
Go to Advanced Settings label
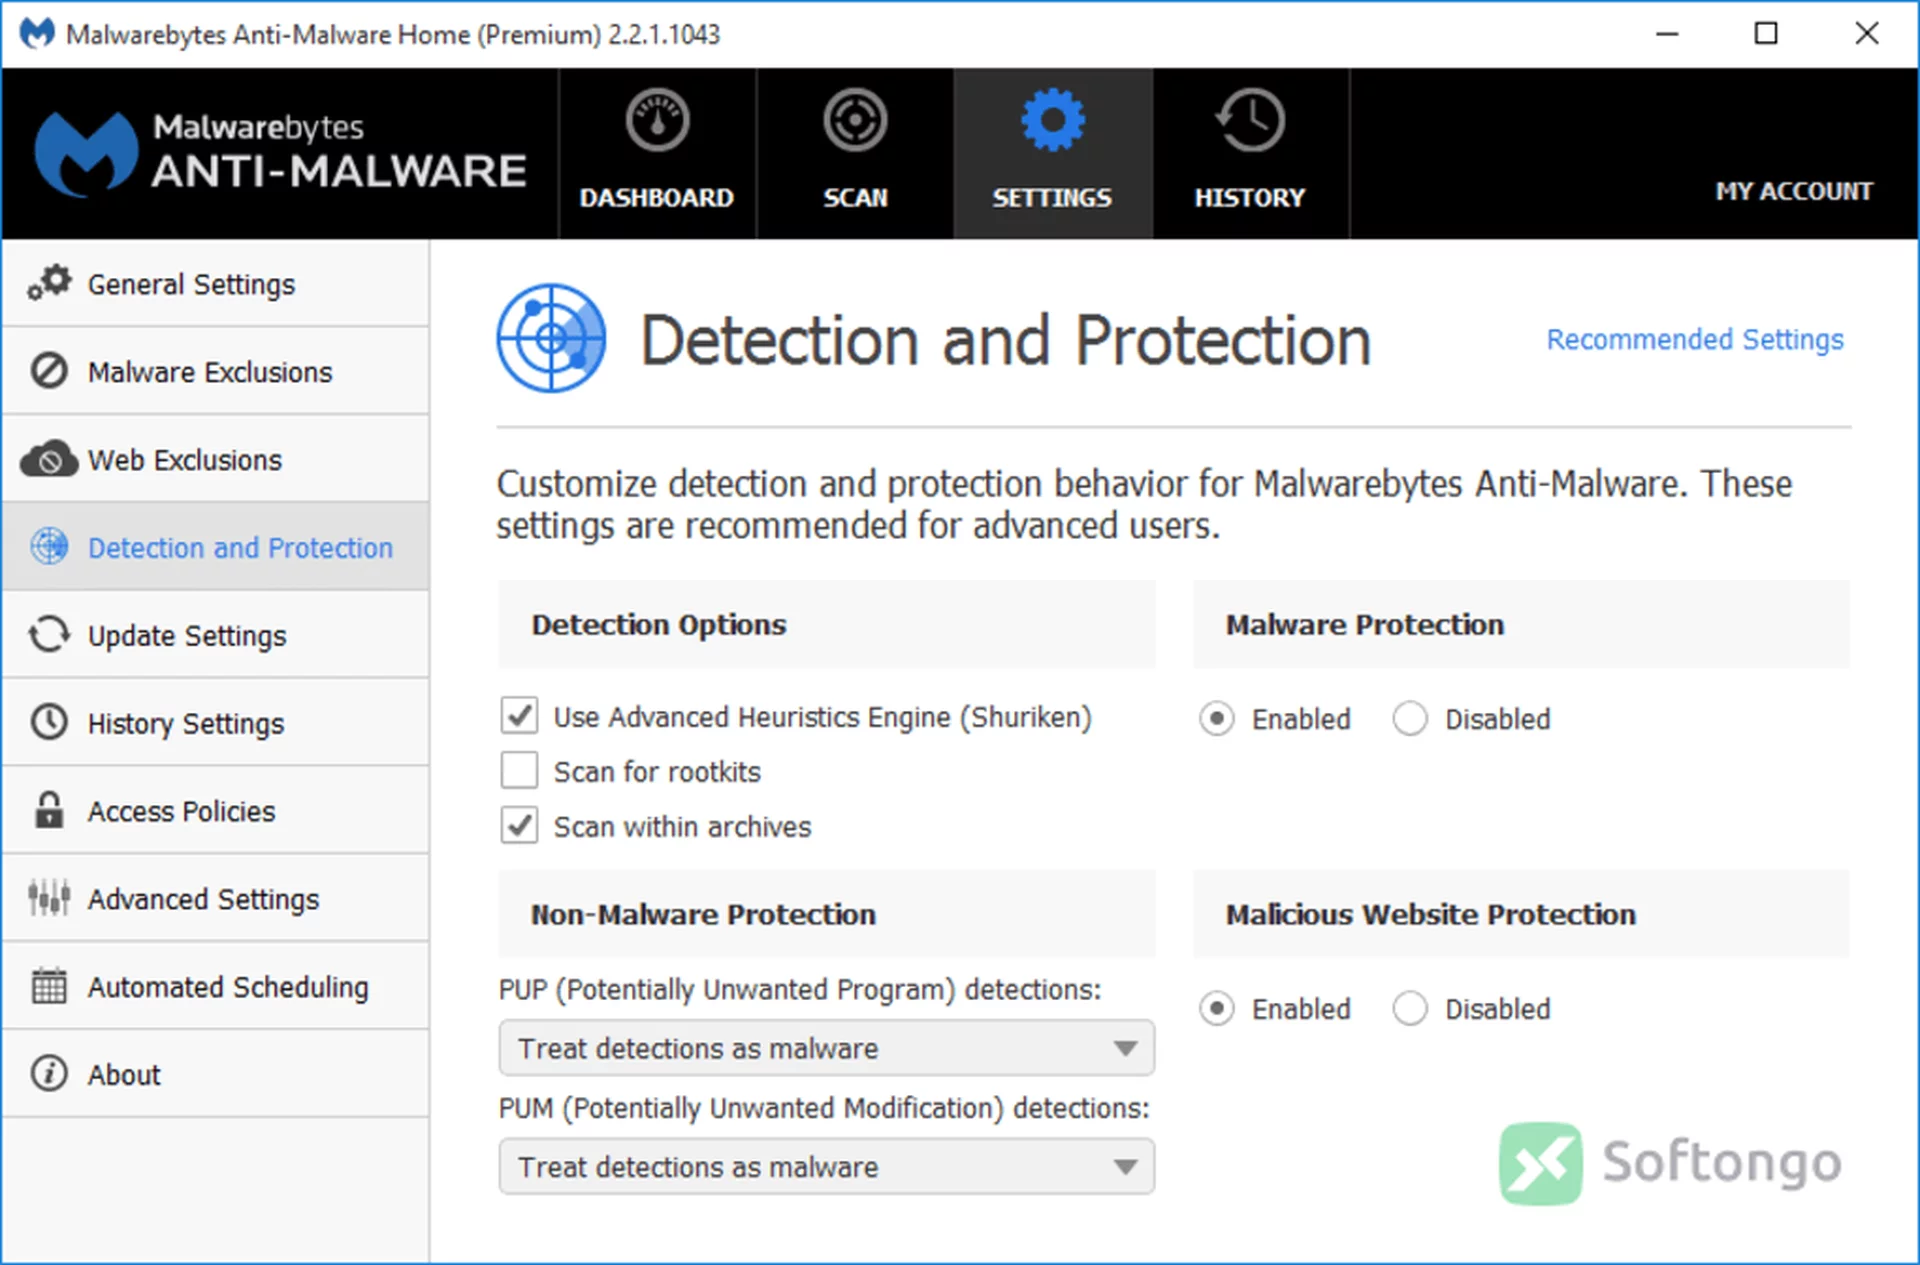[203, 900]
